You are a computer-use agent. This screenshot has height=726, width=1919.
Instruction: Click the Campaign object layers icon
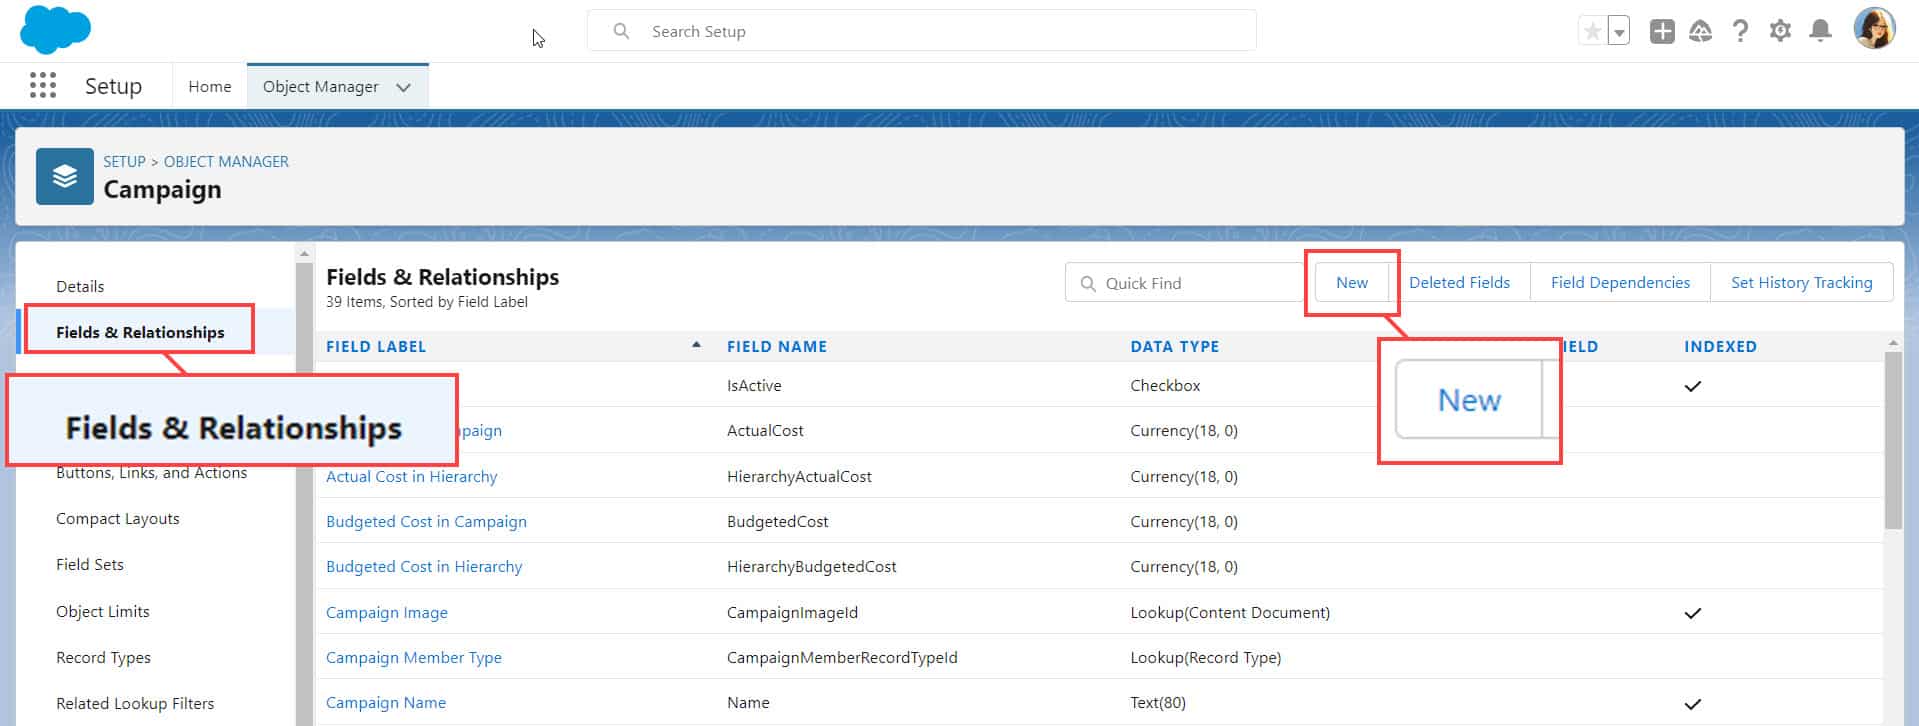coord(65,176)
